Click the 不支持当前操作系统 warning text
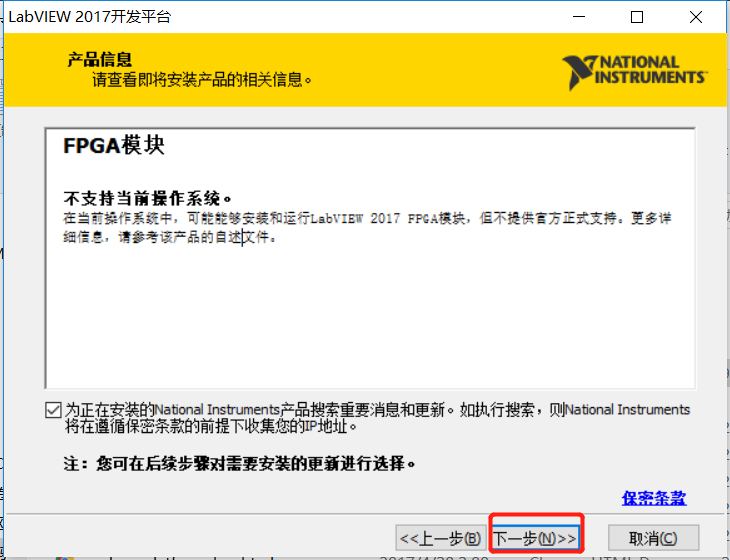This screenshot has width=730, height=560. point(148,199)
